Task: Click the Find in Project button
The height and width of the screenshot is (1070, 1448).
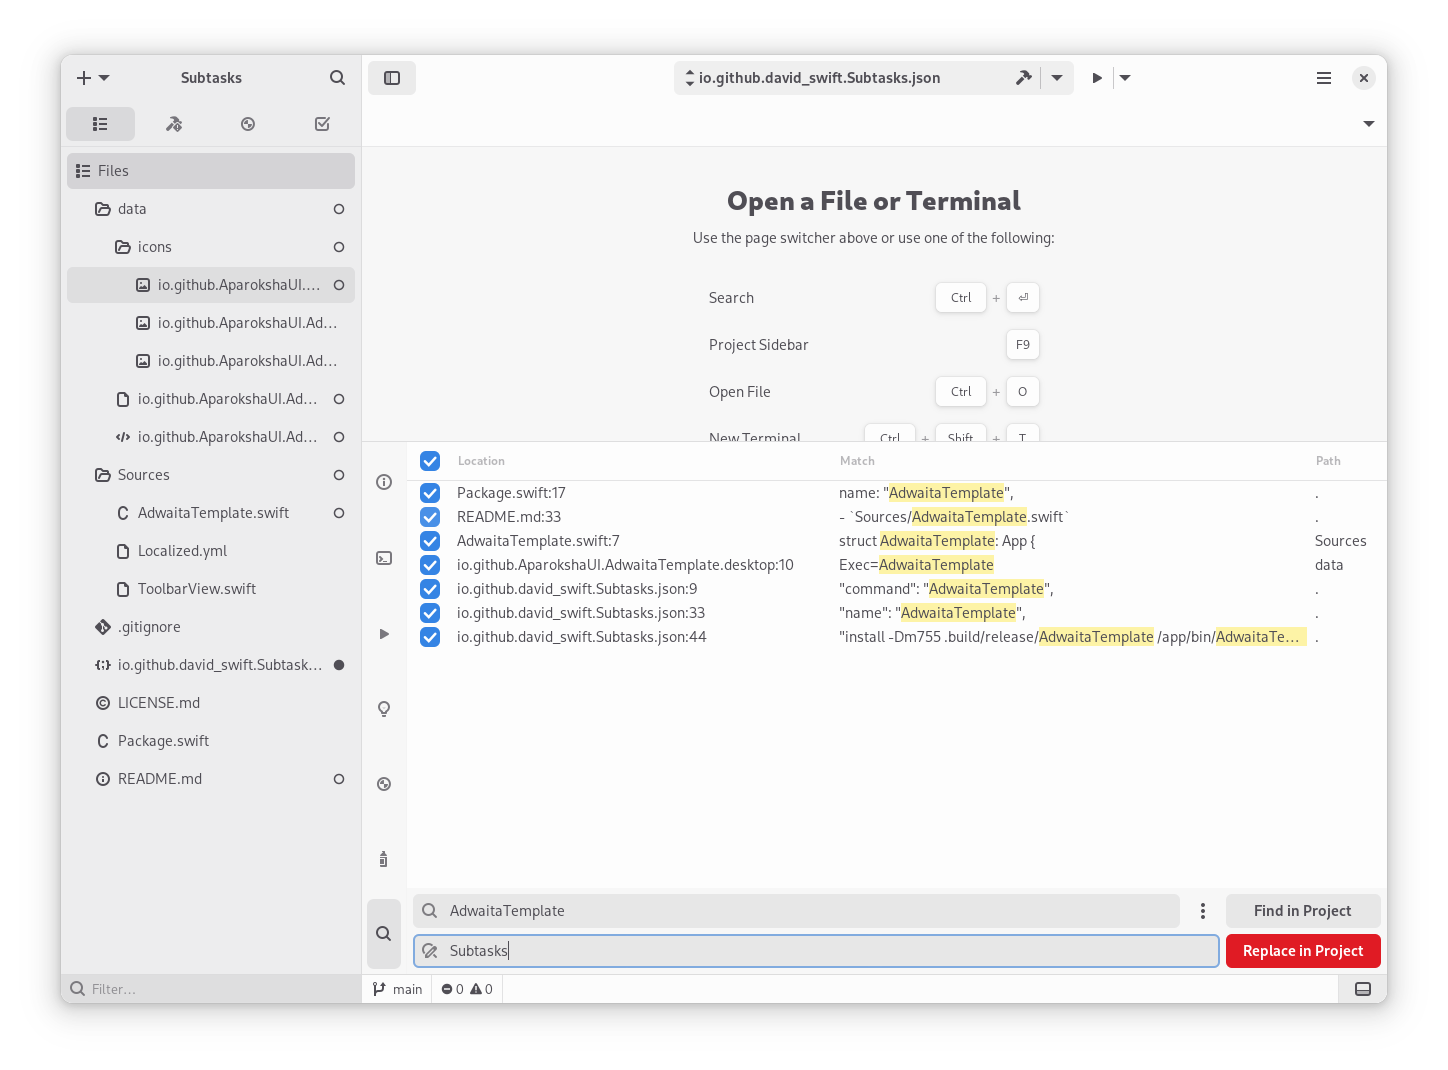Action: (1302, 911)
